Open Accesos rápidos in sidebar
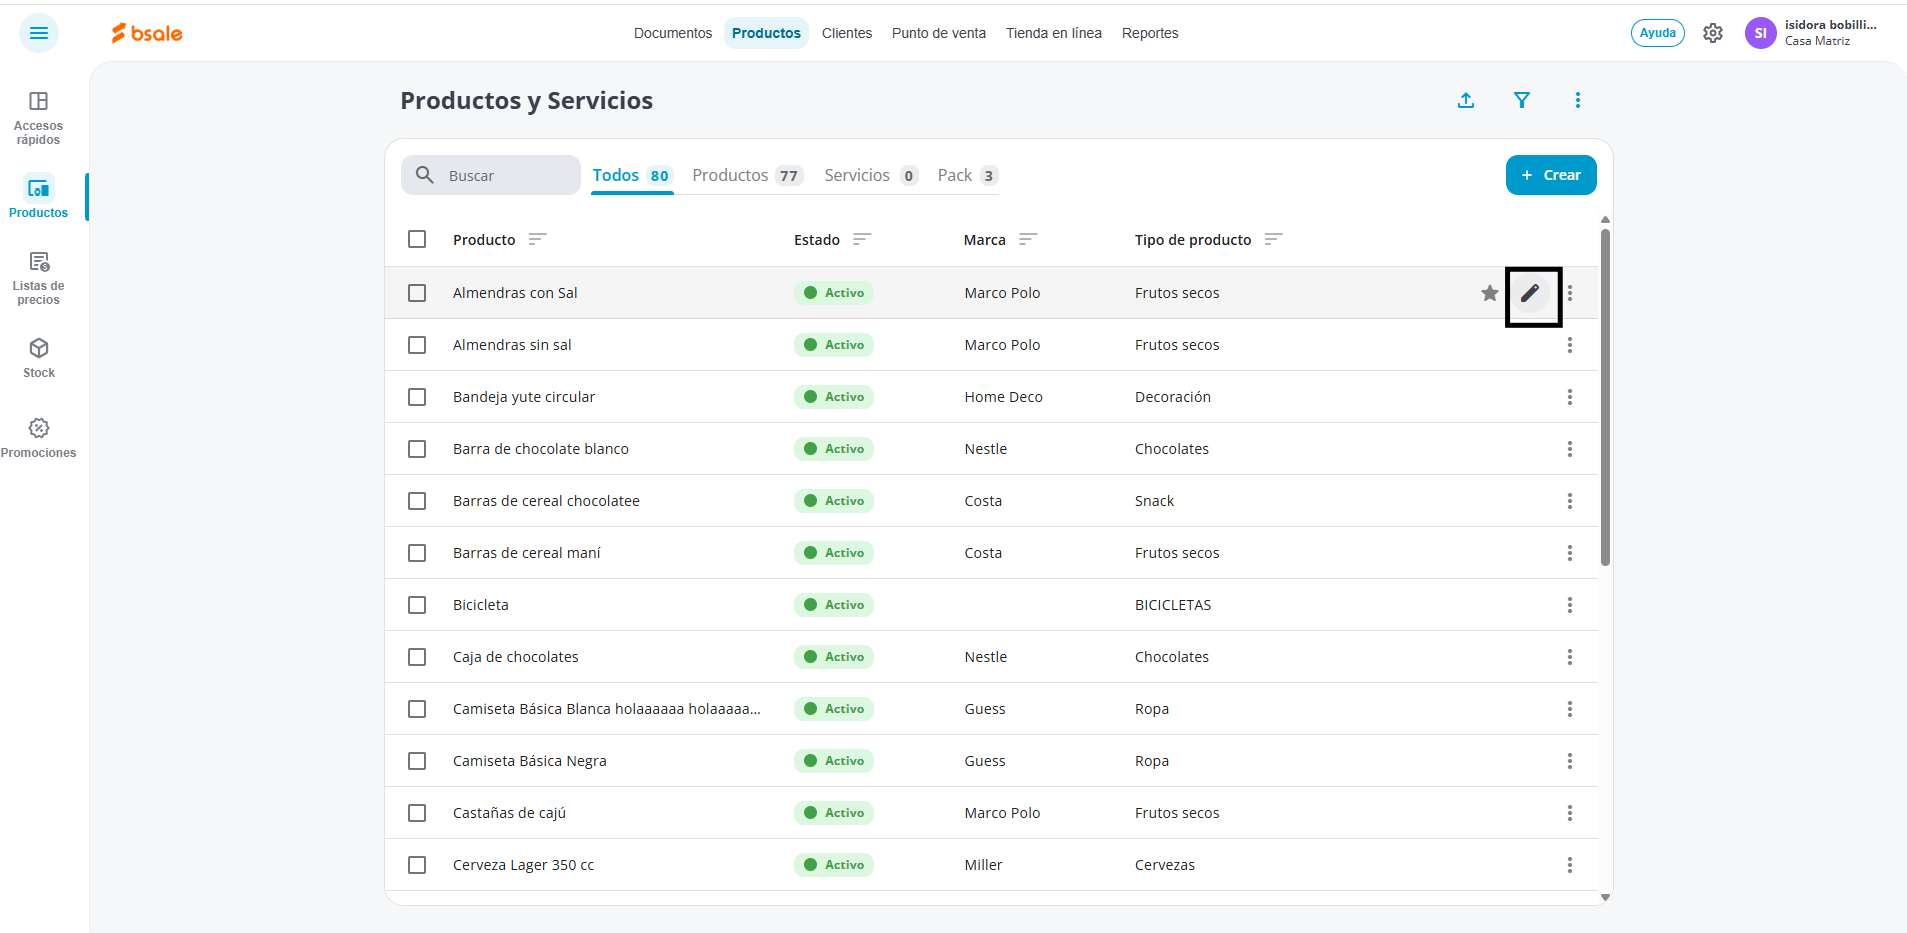Image resolution: width=1907 pixels, height=933 pixels. [39, 118]
